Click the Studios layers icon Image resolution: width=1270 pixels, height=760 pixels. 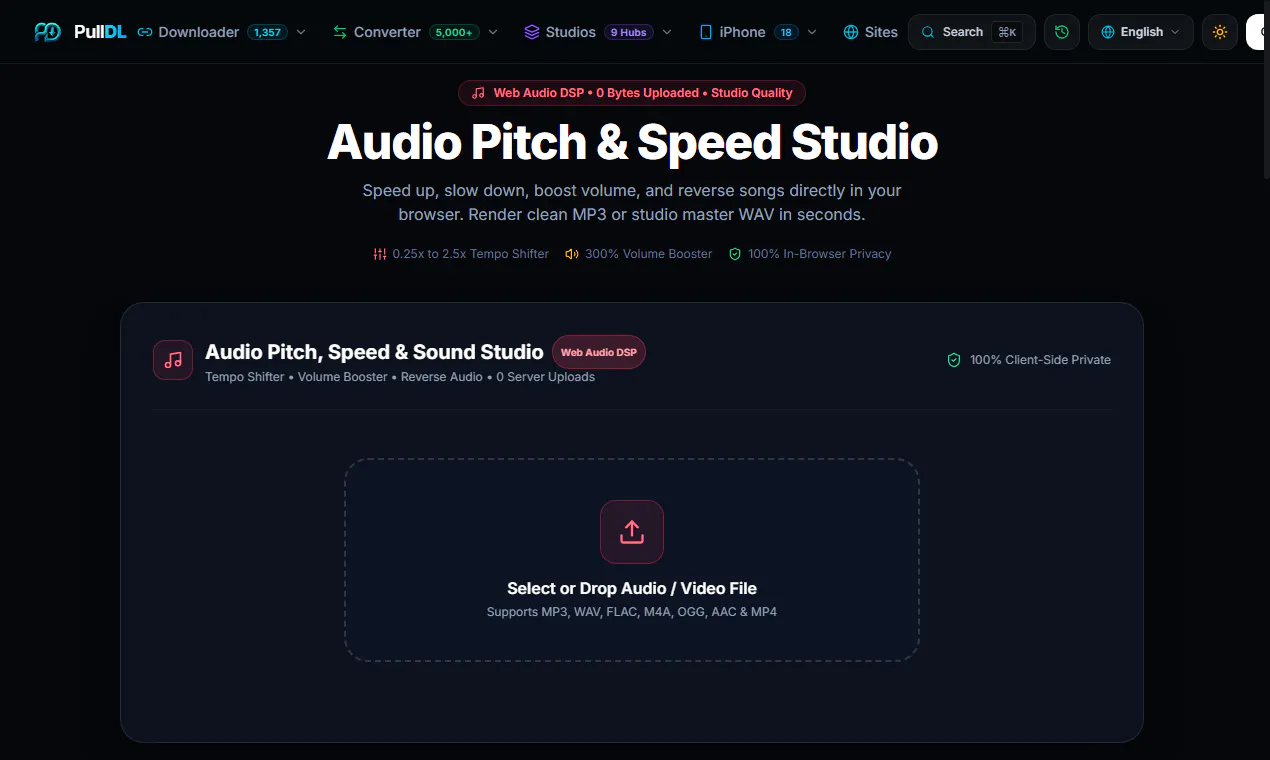point(532,32)
